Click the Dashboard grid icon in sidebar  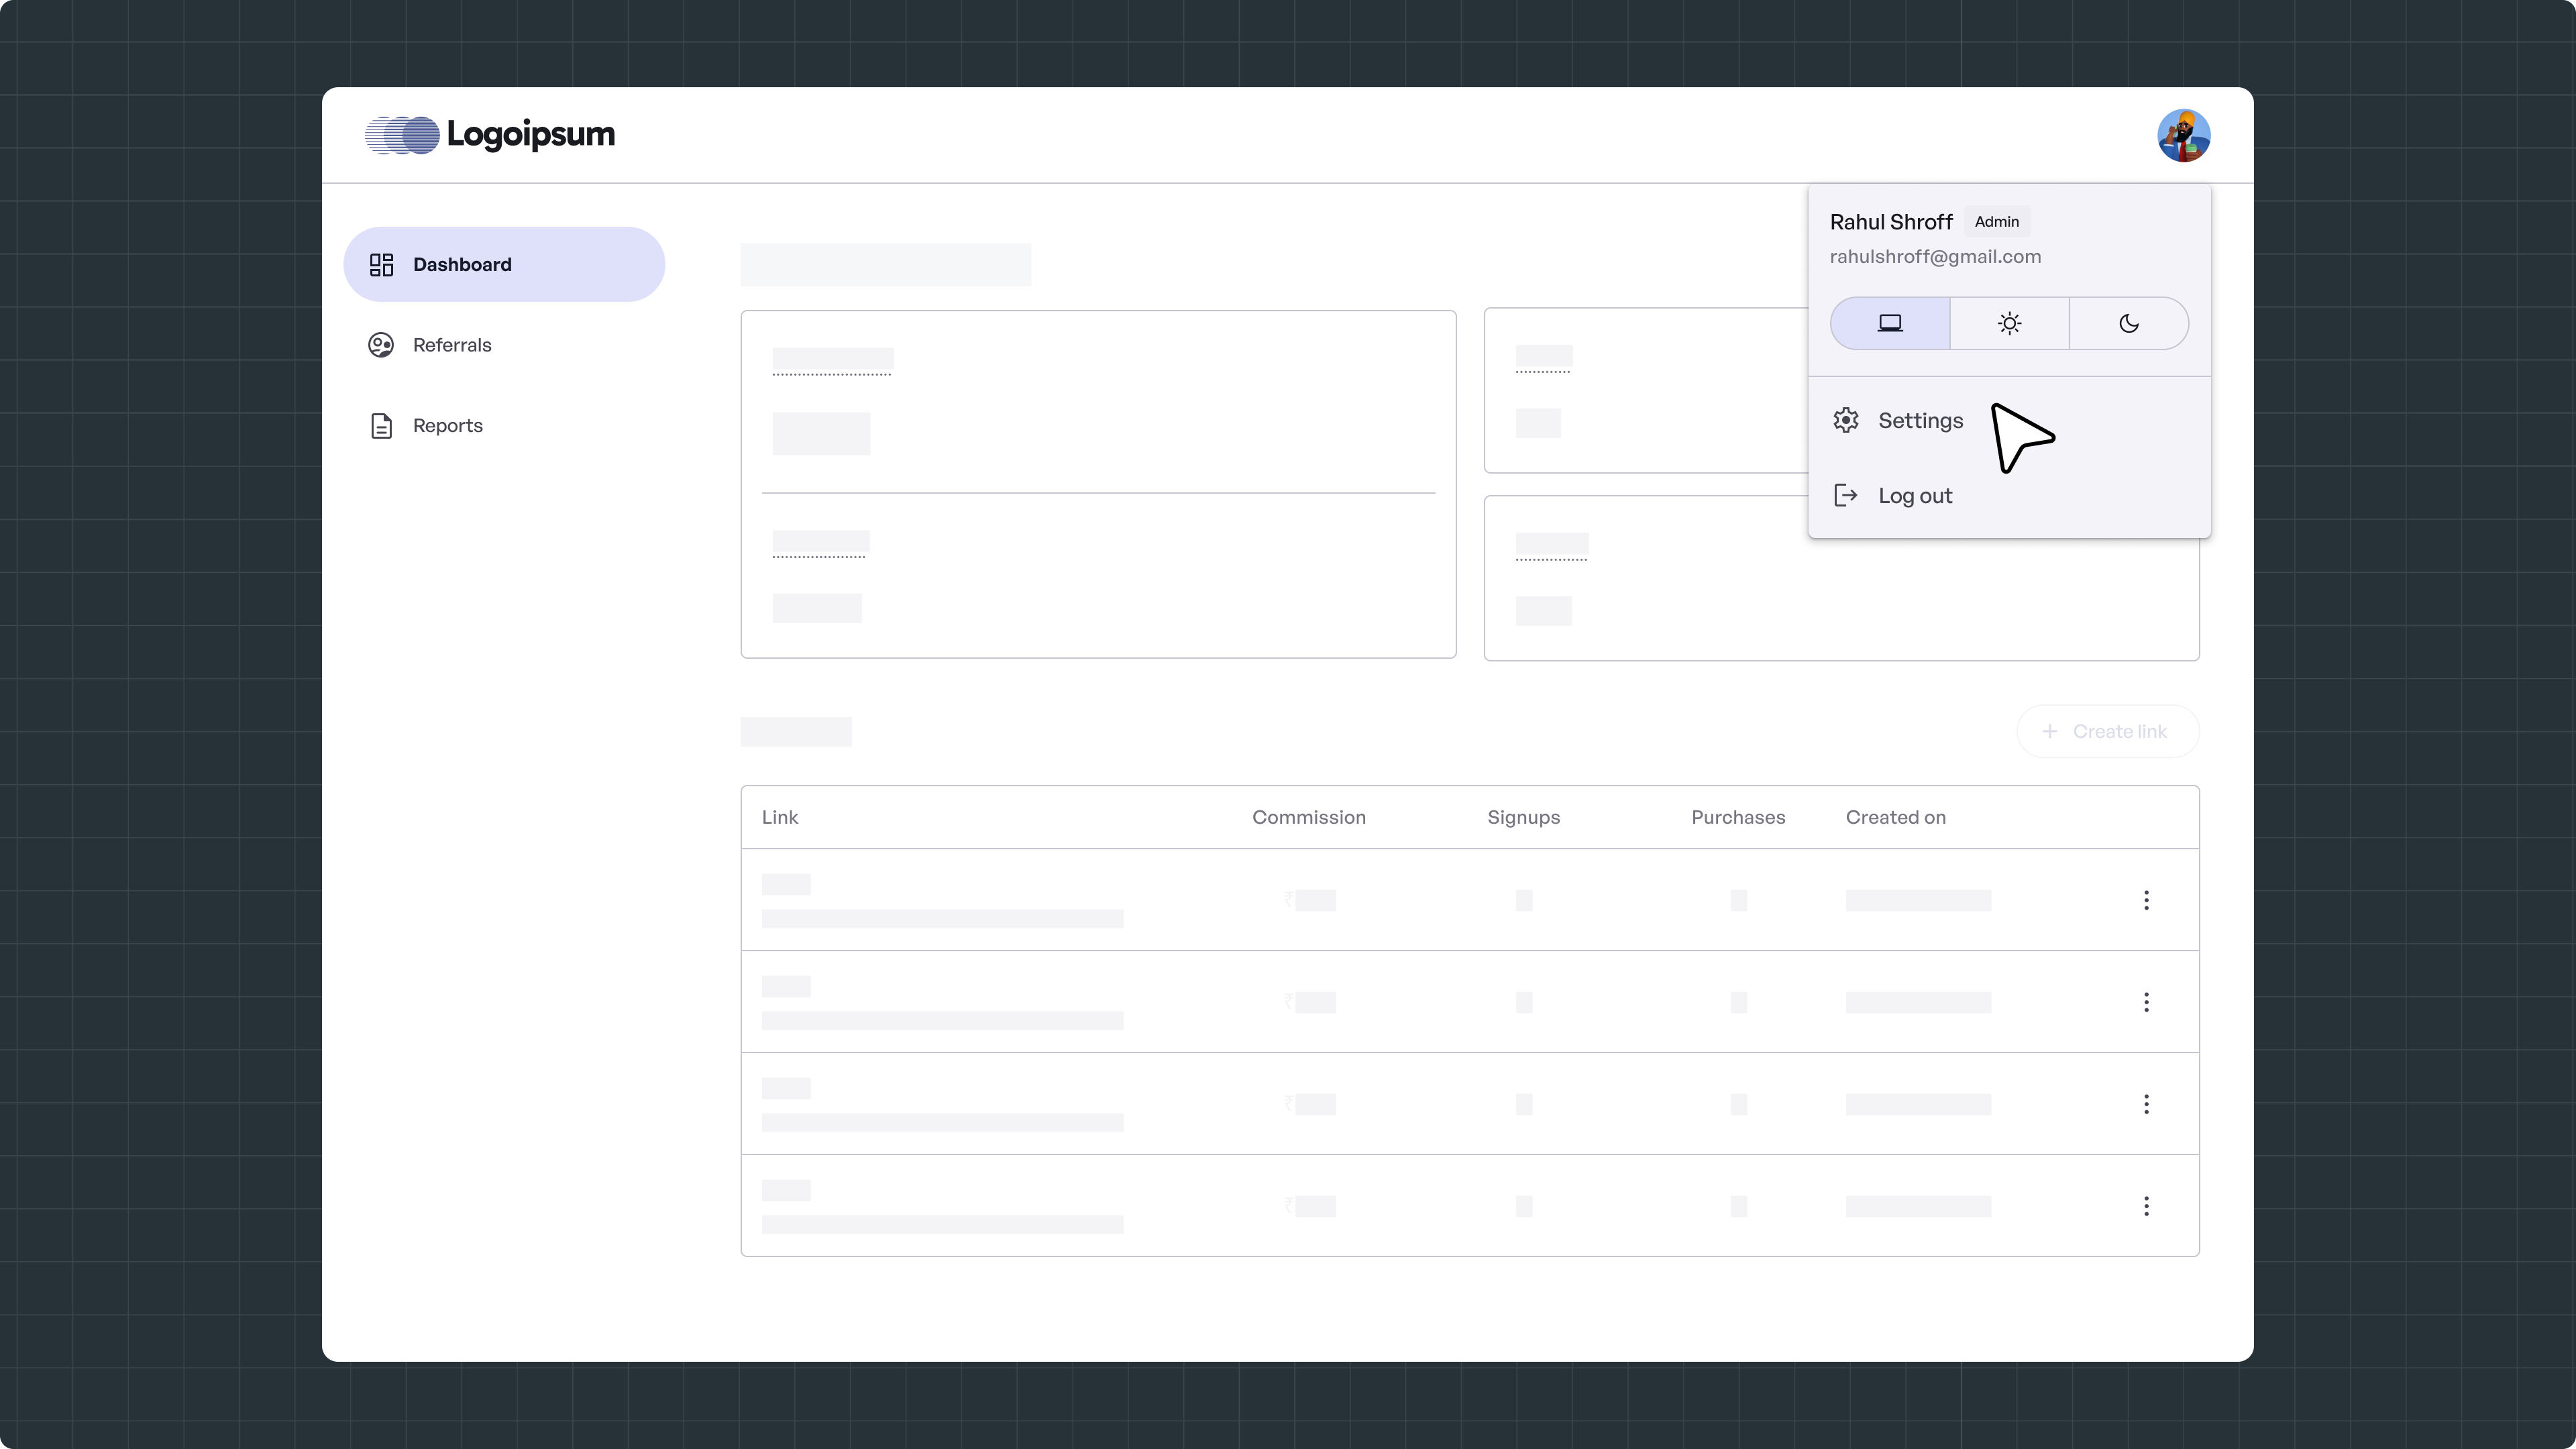[381, 264]
